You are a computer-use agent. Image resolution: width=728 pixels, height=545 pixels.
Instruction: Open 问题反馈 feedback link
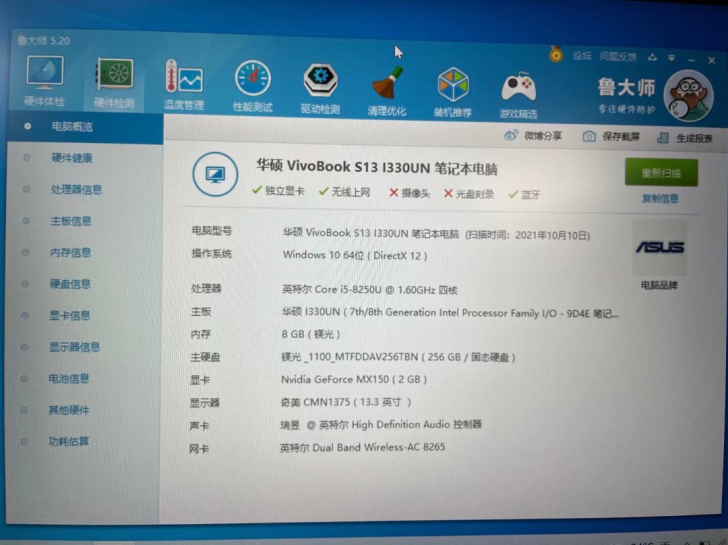[618, 57]
